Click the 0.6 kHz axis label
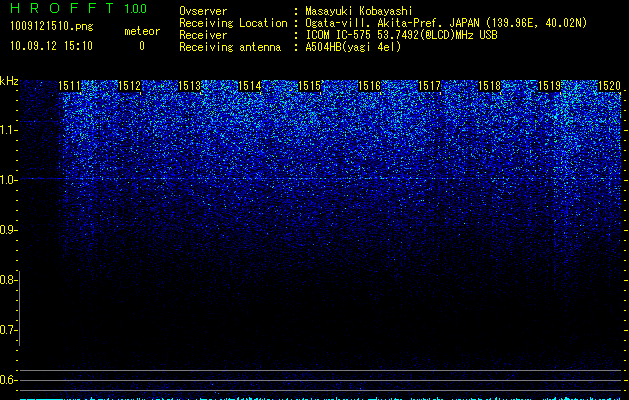Image resolution: width=629 pixels, height=400 pixels. click(x=8, y=380)
